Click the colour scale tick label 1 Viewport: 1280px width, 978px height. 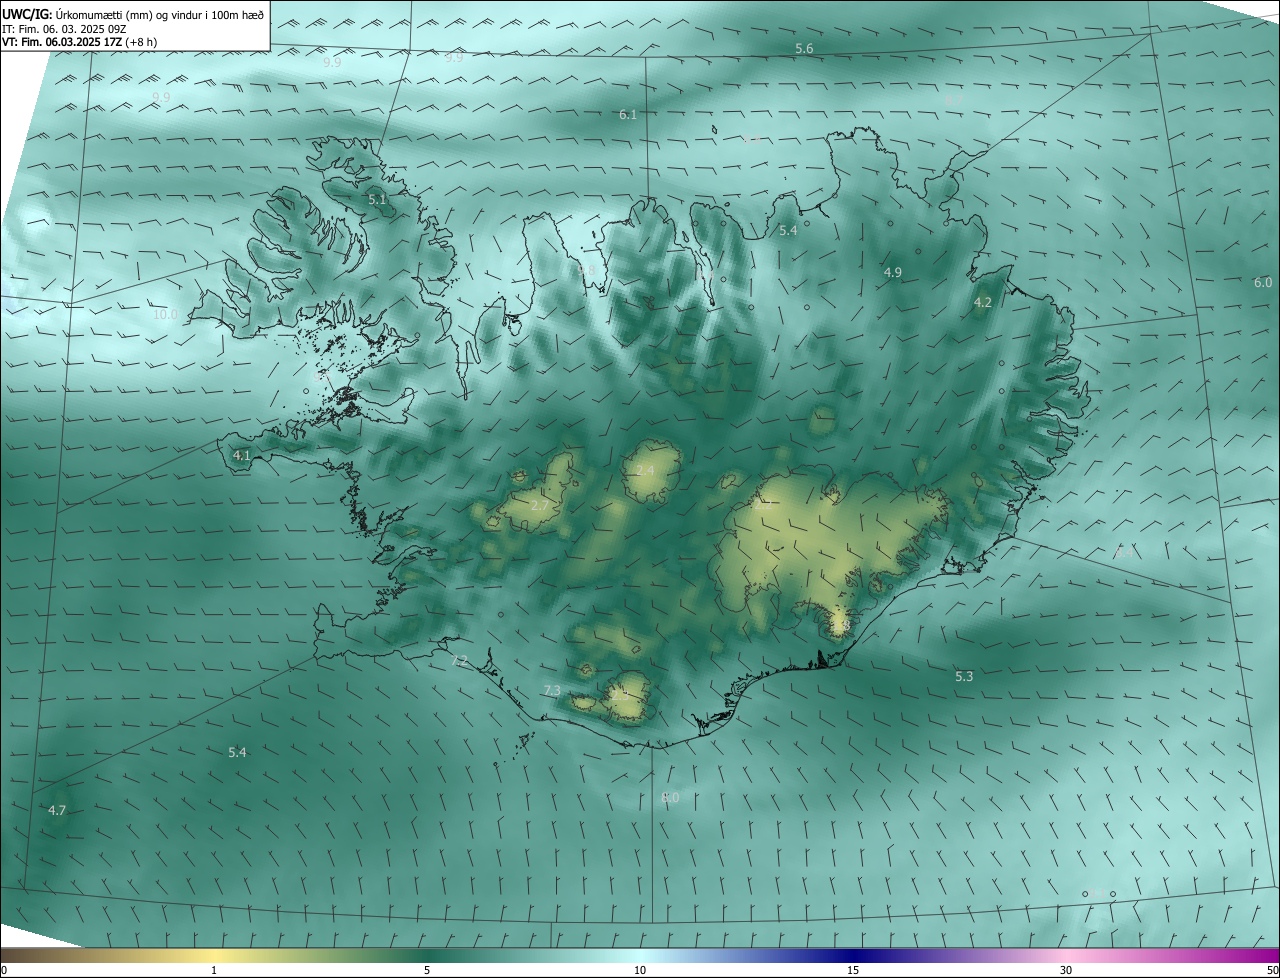pos(214,970)
